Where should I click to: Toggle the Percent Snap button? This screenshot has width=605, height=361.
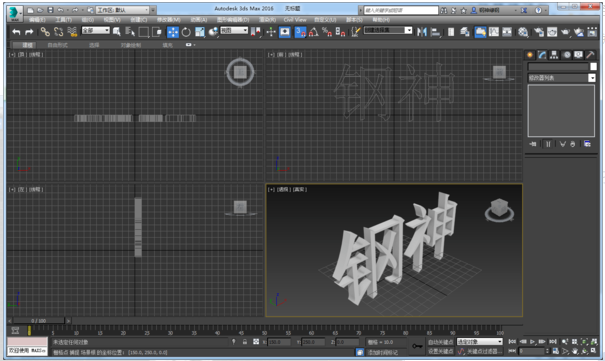point(327,32)
